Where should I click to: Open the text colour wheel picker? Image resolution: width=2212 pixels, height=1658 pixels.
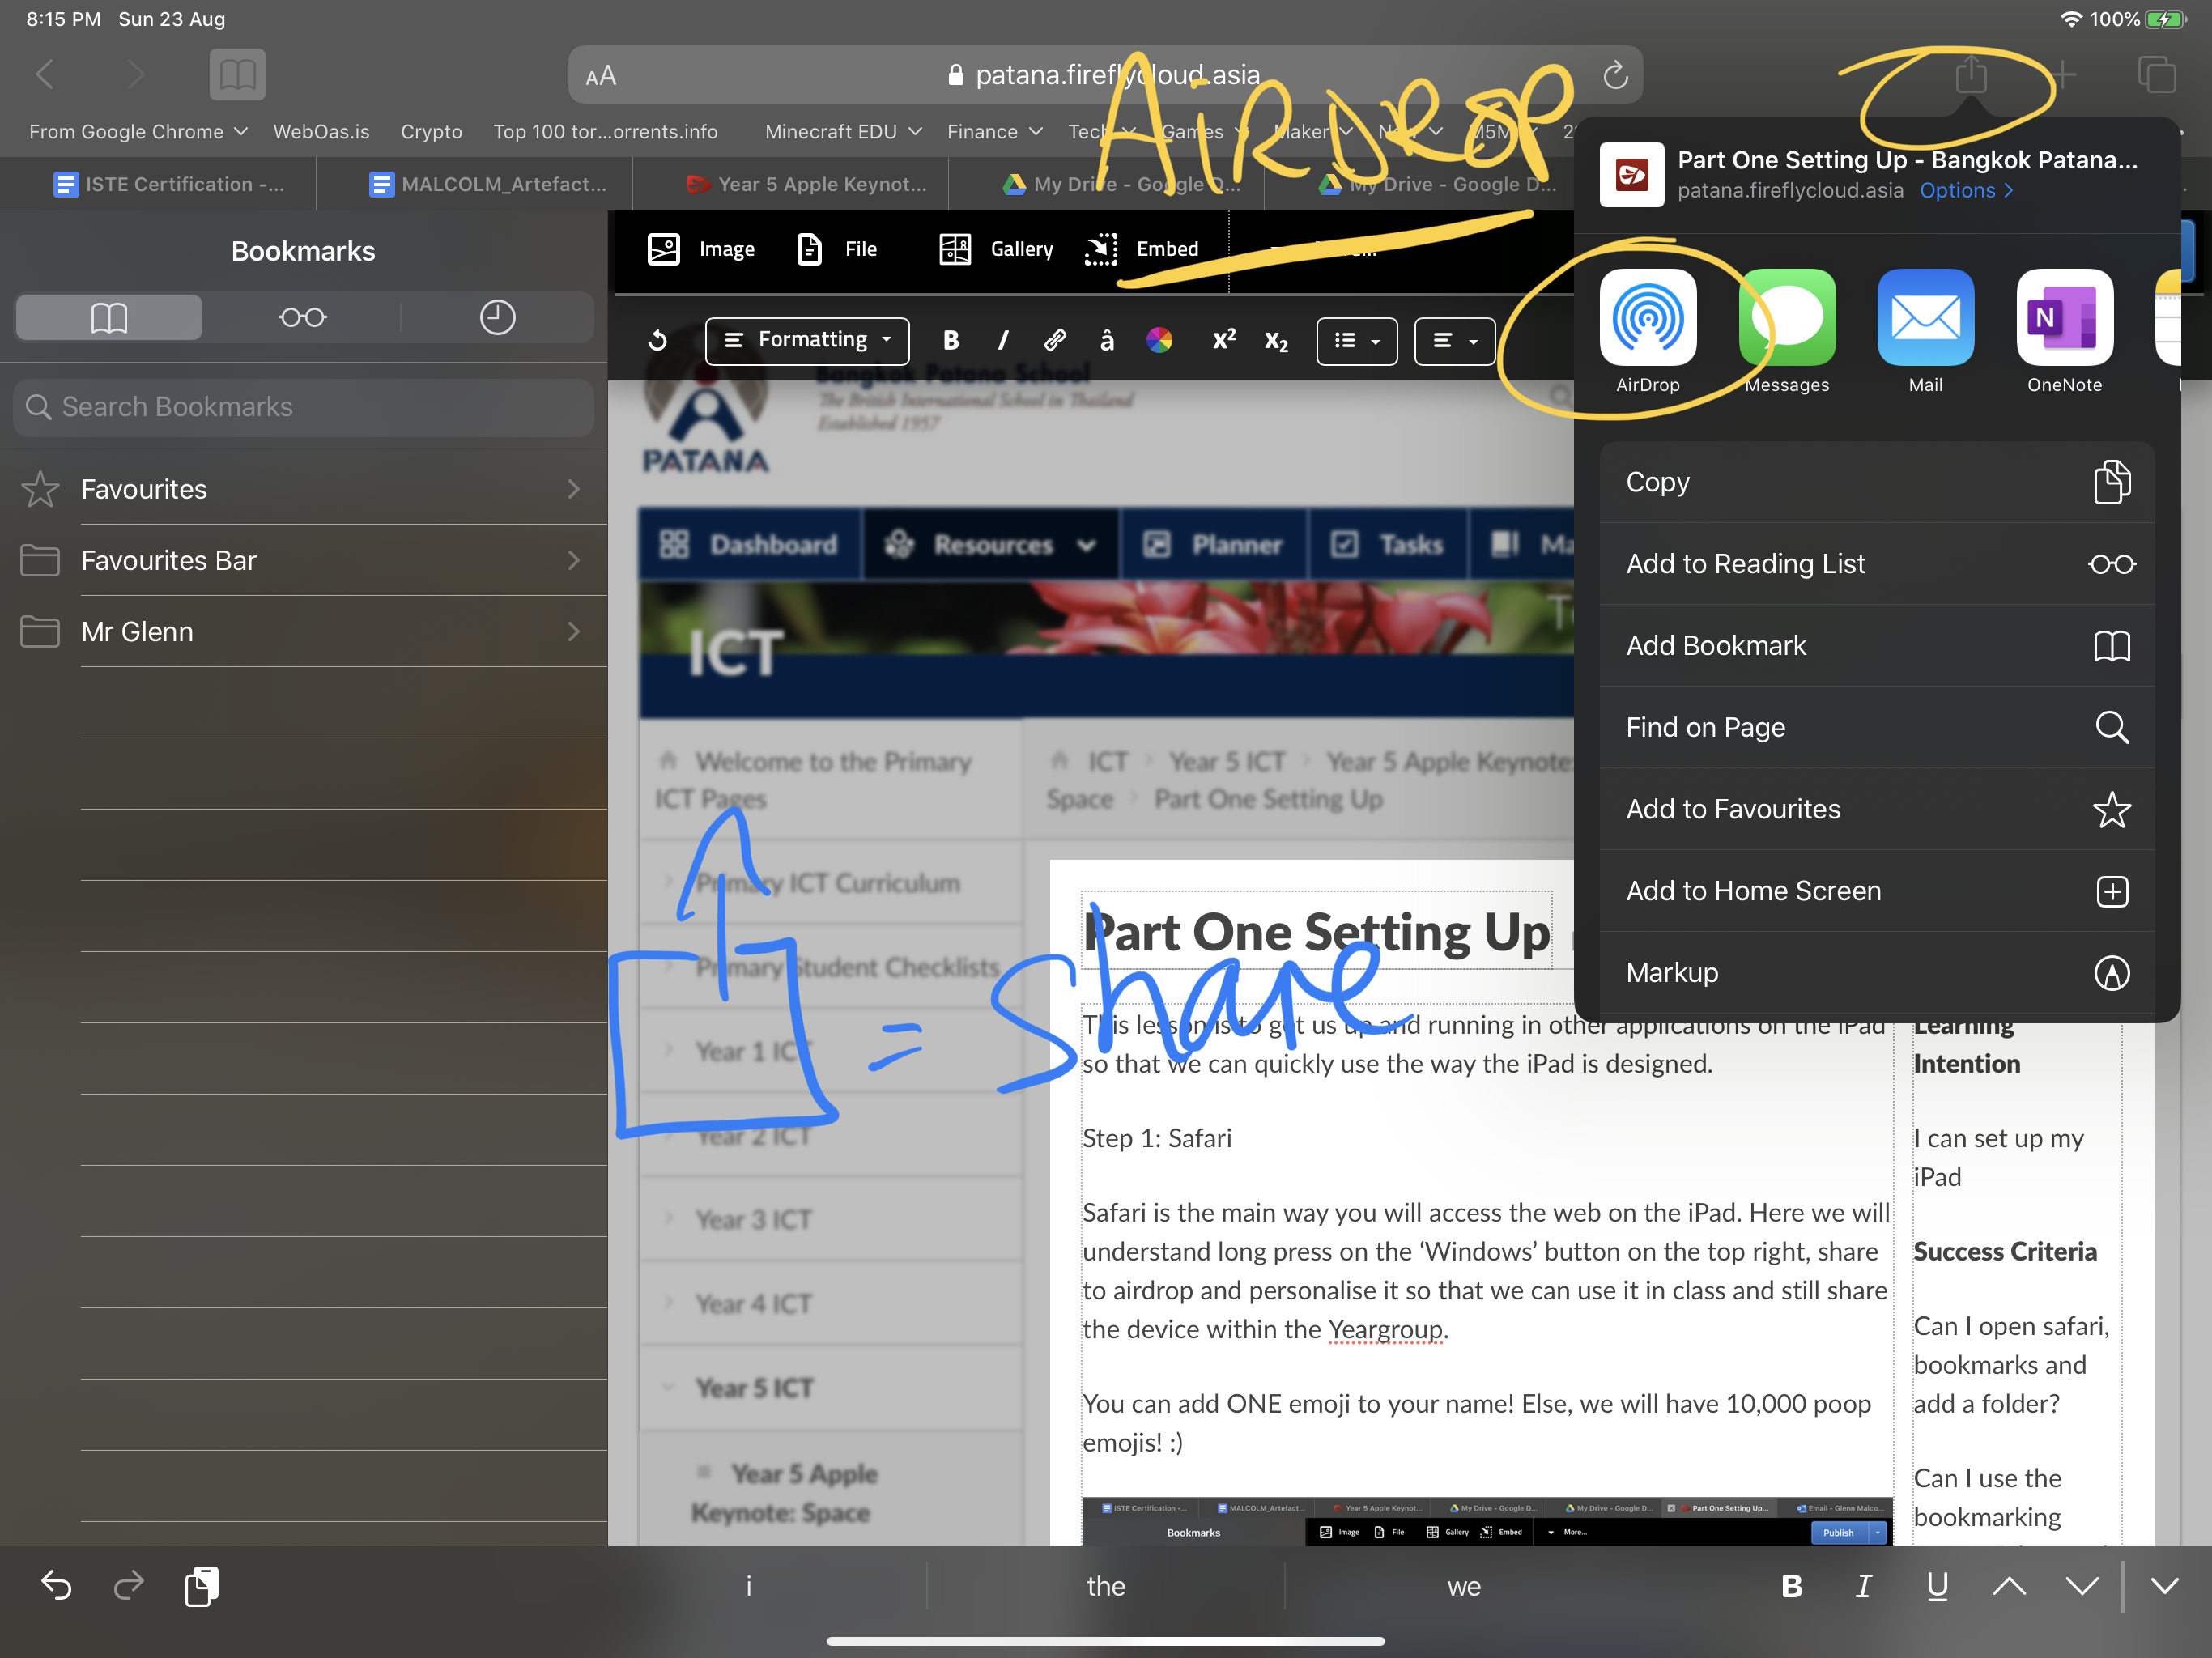1159,341
